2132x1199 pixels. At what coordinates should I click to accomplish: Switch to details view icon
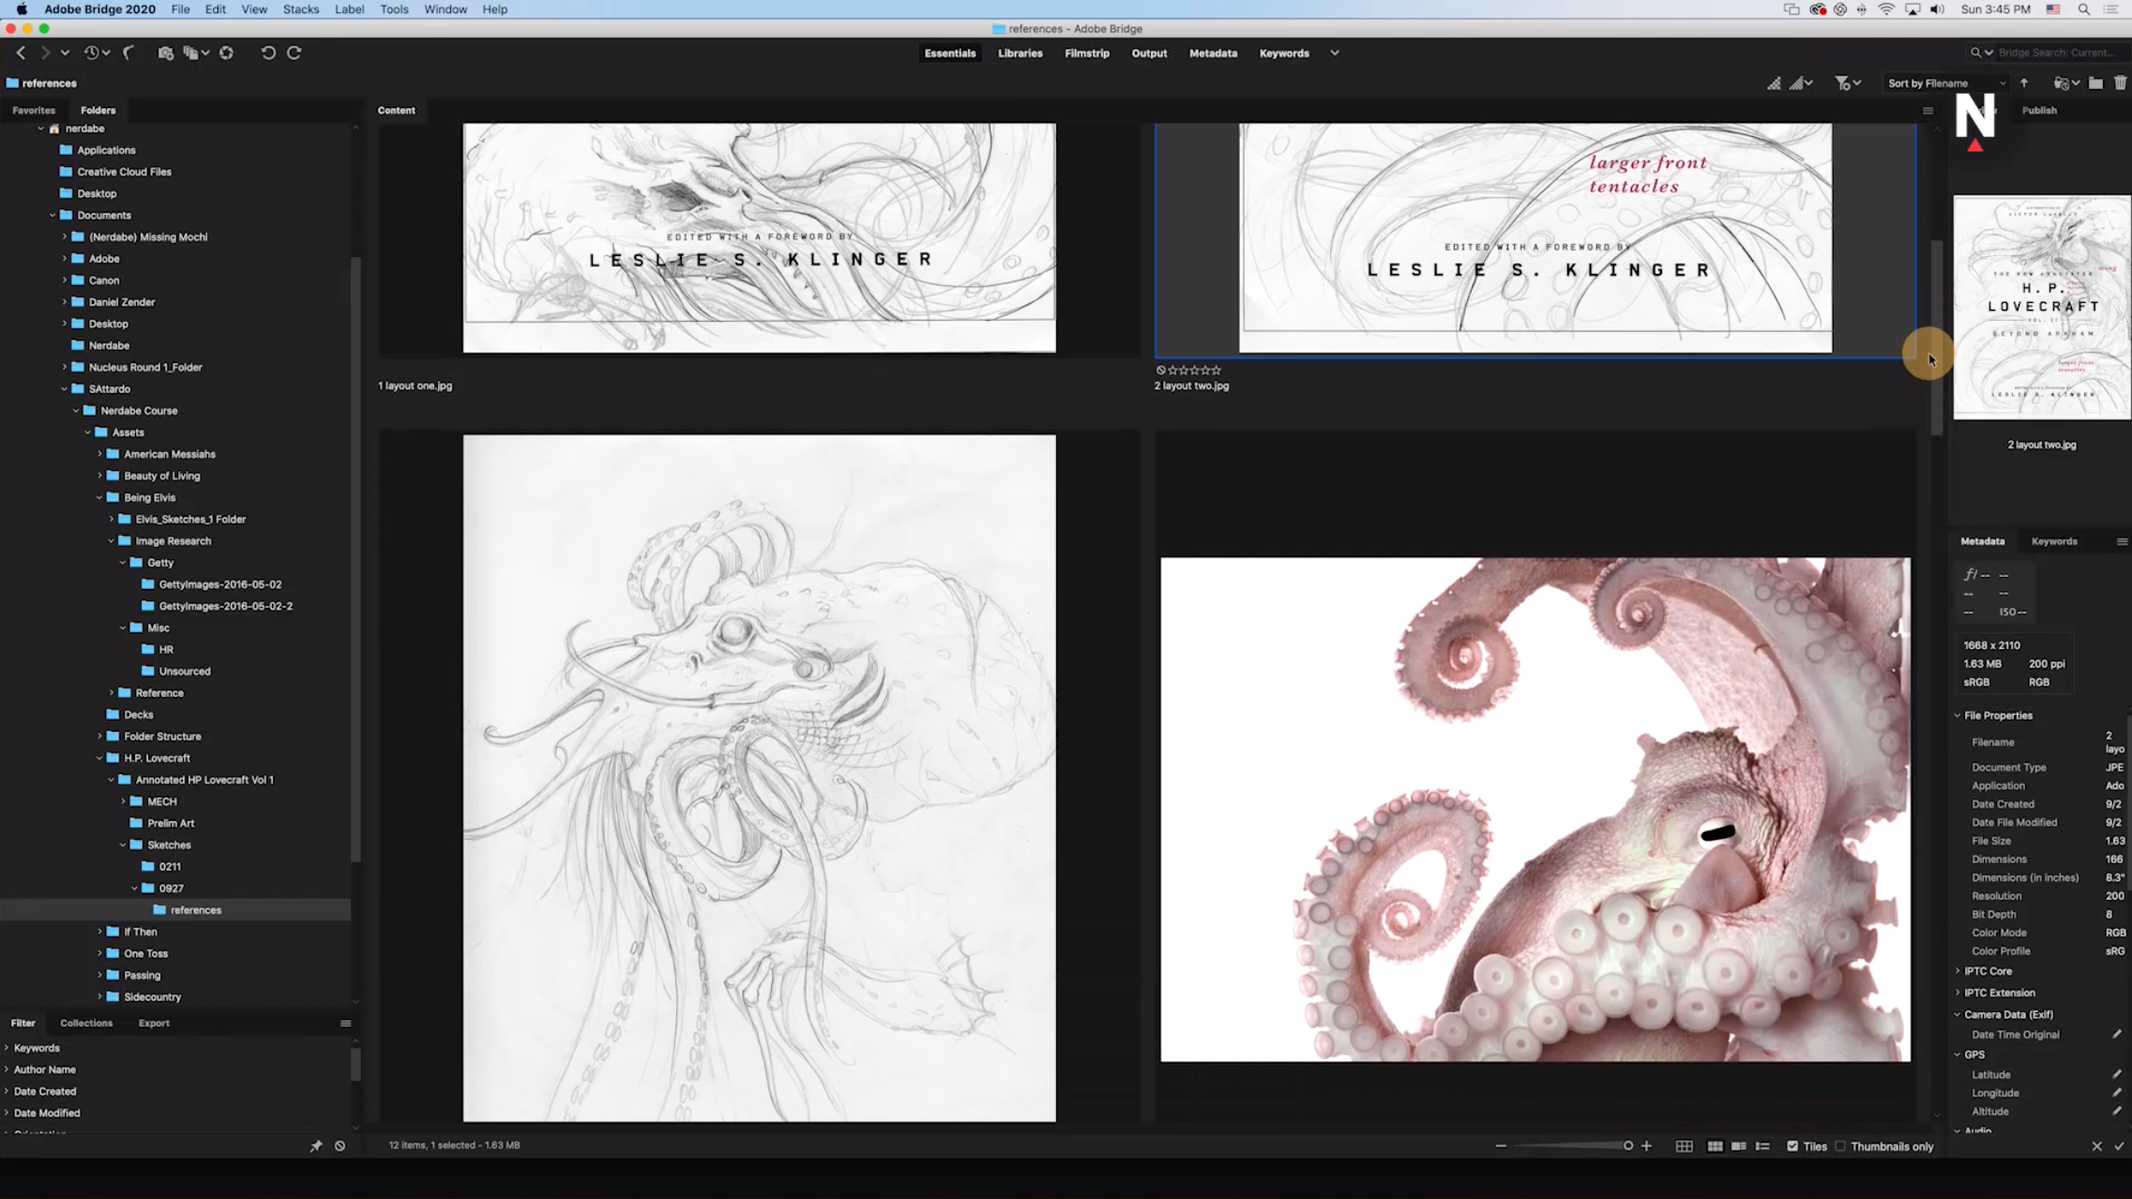1739,1146
